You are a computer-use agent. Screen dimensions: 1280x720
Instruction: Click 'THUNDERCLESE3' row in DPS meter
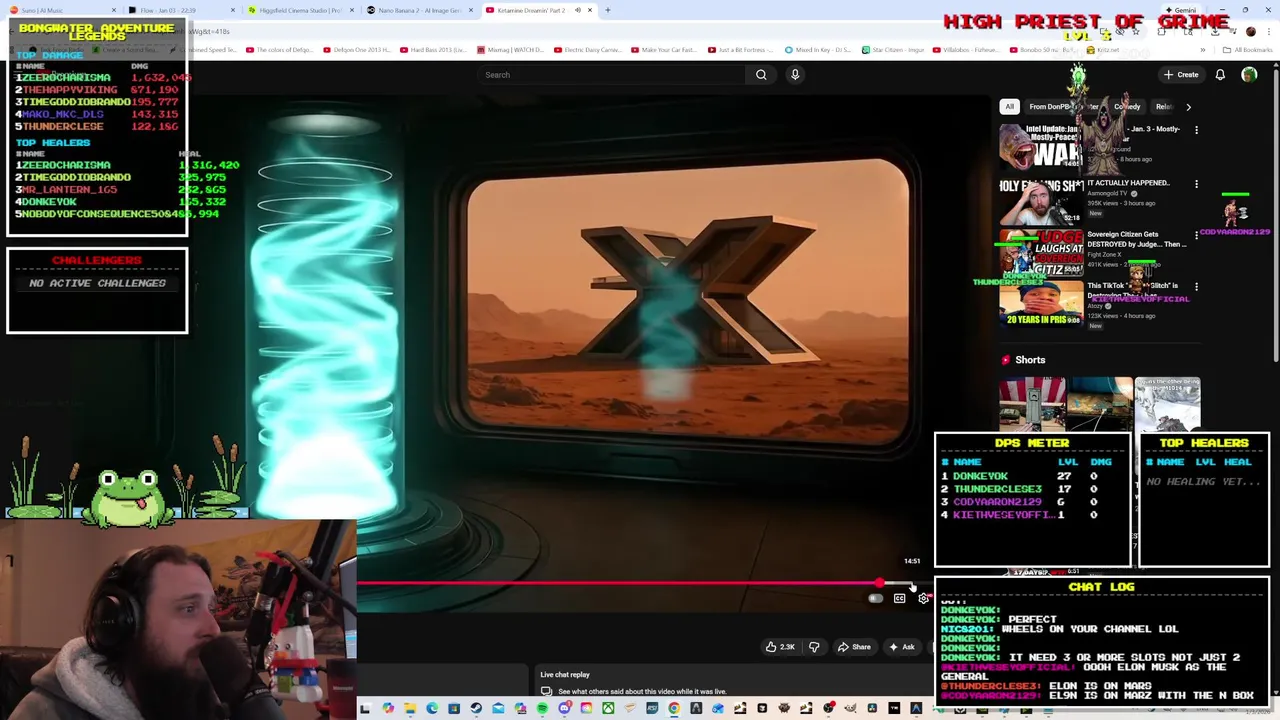[1031, 489]
